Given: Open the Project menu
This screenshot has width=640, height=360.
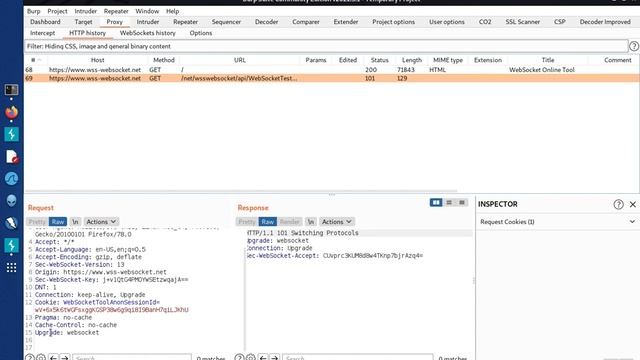Looking at the screenshot, I should (x=57, y=11).
